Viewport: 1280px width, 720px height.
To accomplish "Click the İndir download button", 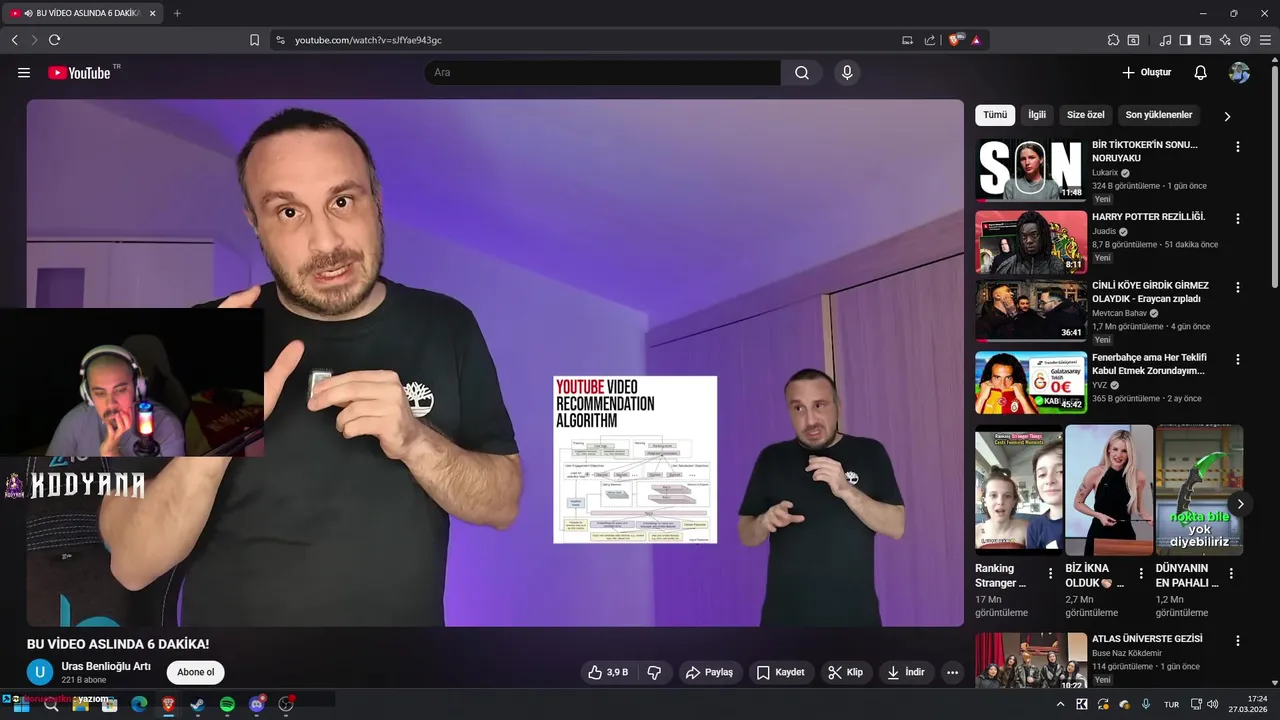I will [905, 673].
